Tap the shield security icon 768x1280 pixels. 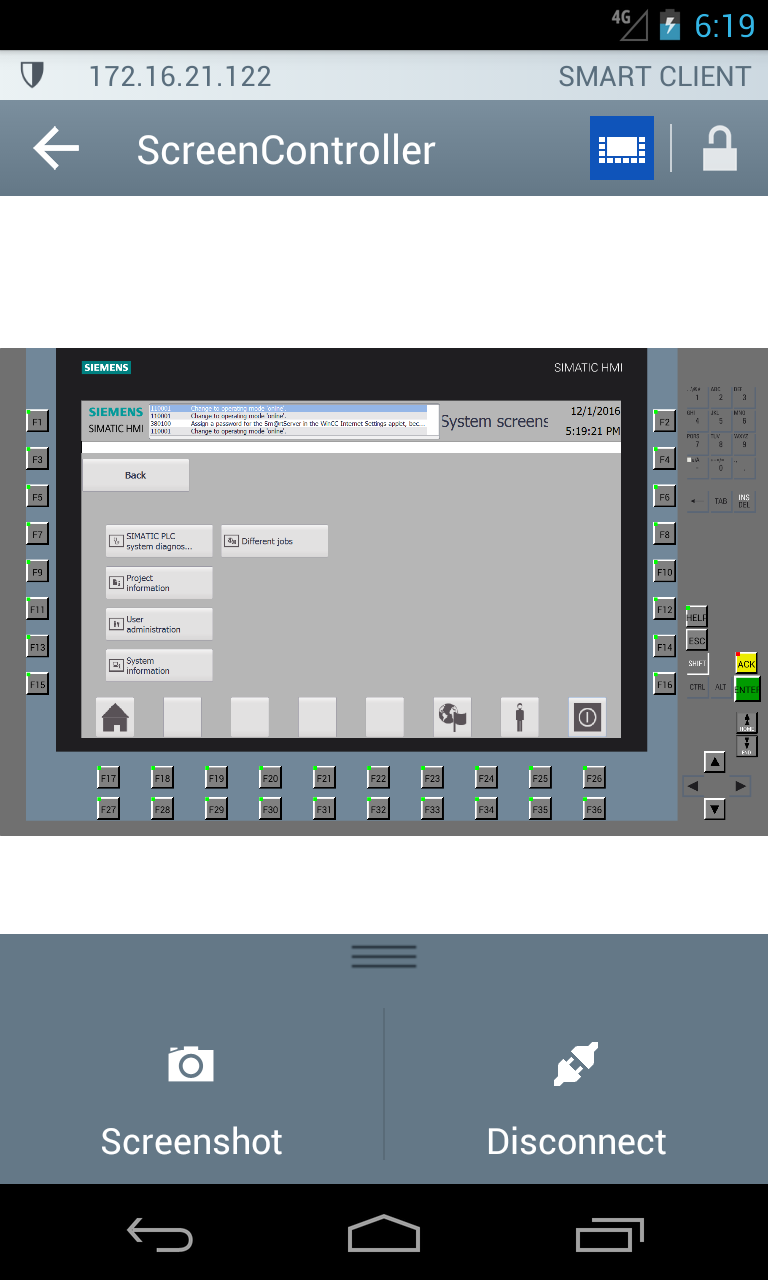(x=32, y=76)
